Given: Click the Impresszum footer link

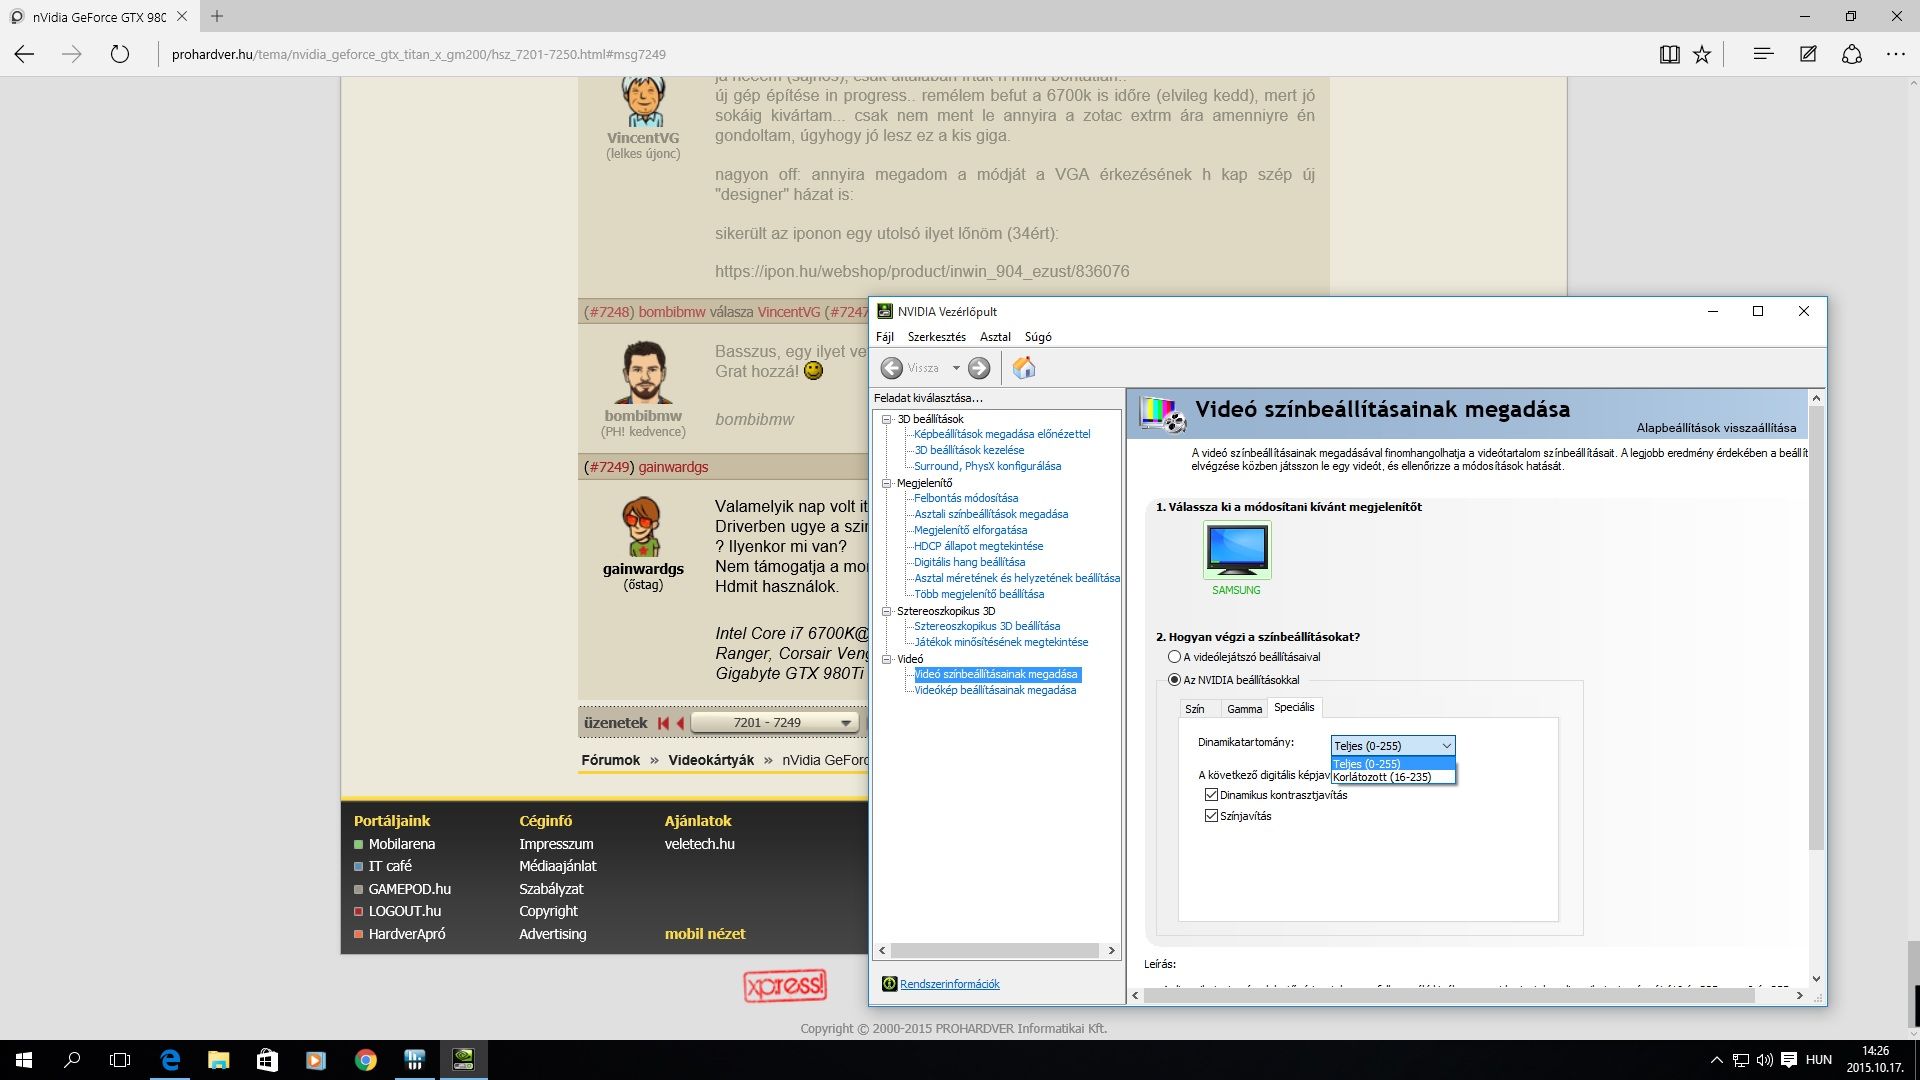Looking at the screenshot, I should coord(556,844).
